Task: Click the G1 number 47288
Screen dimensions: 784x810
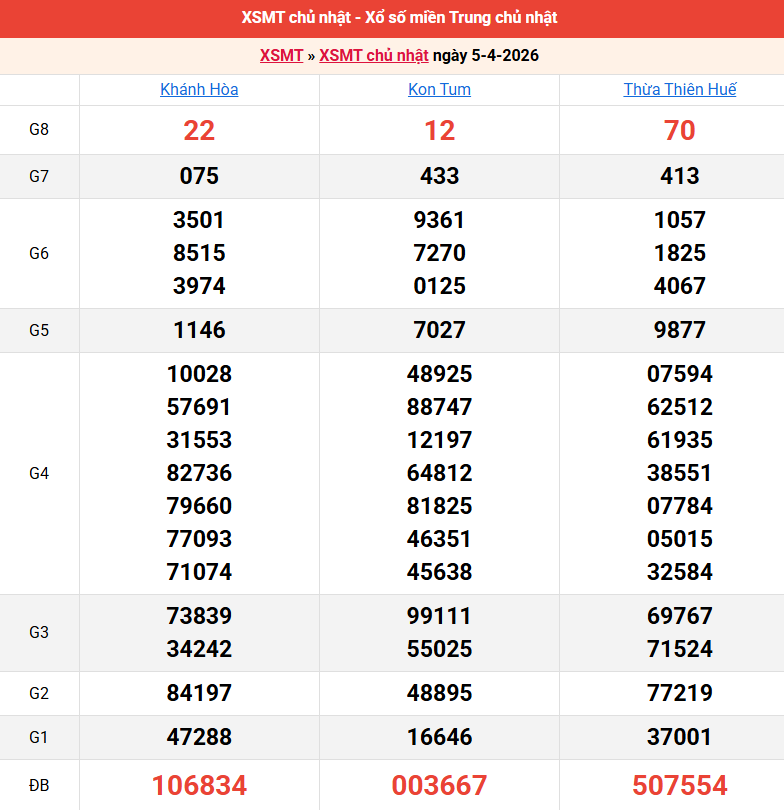Action: 199,738
